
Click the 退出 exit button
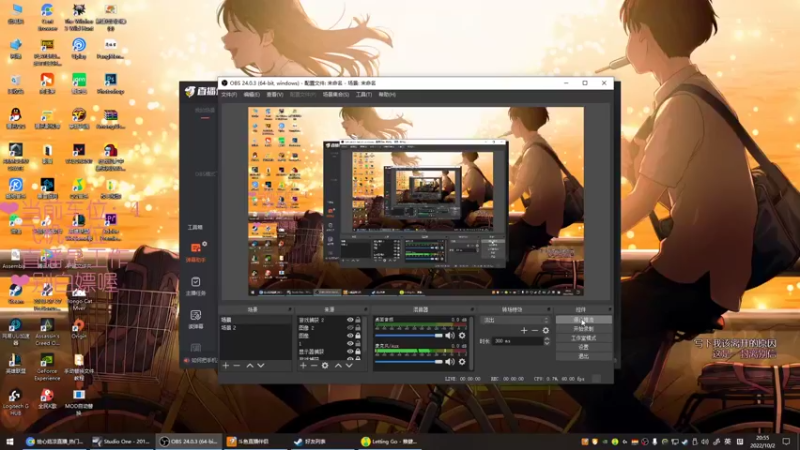pos(583,356)
